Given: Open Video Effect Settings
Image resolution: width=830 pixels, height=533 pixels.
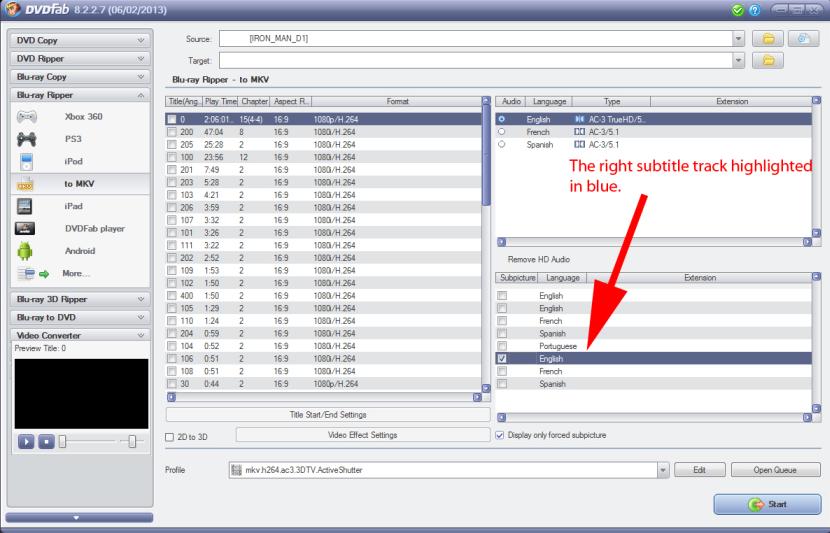Looking at the screenshot, I should point(363,435).
